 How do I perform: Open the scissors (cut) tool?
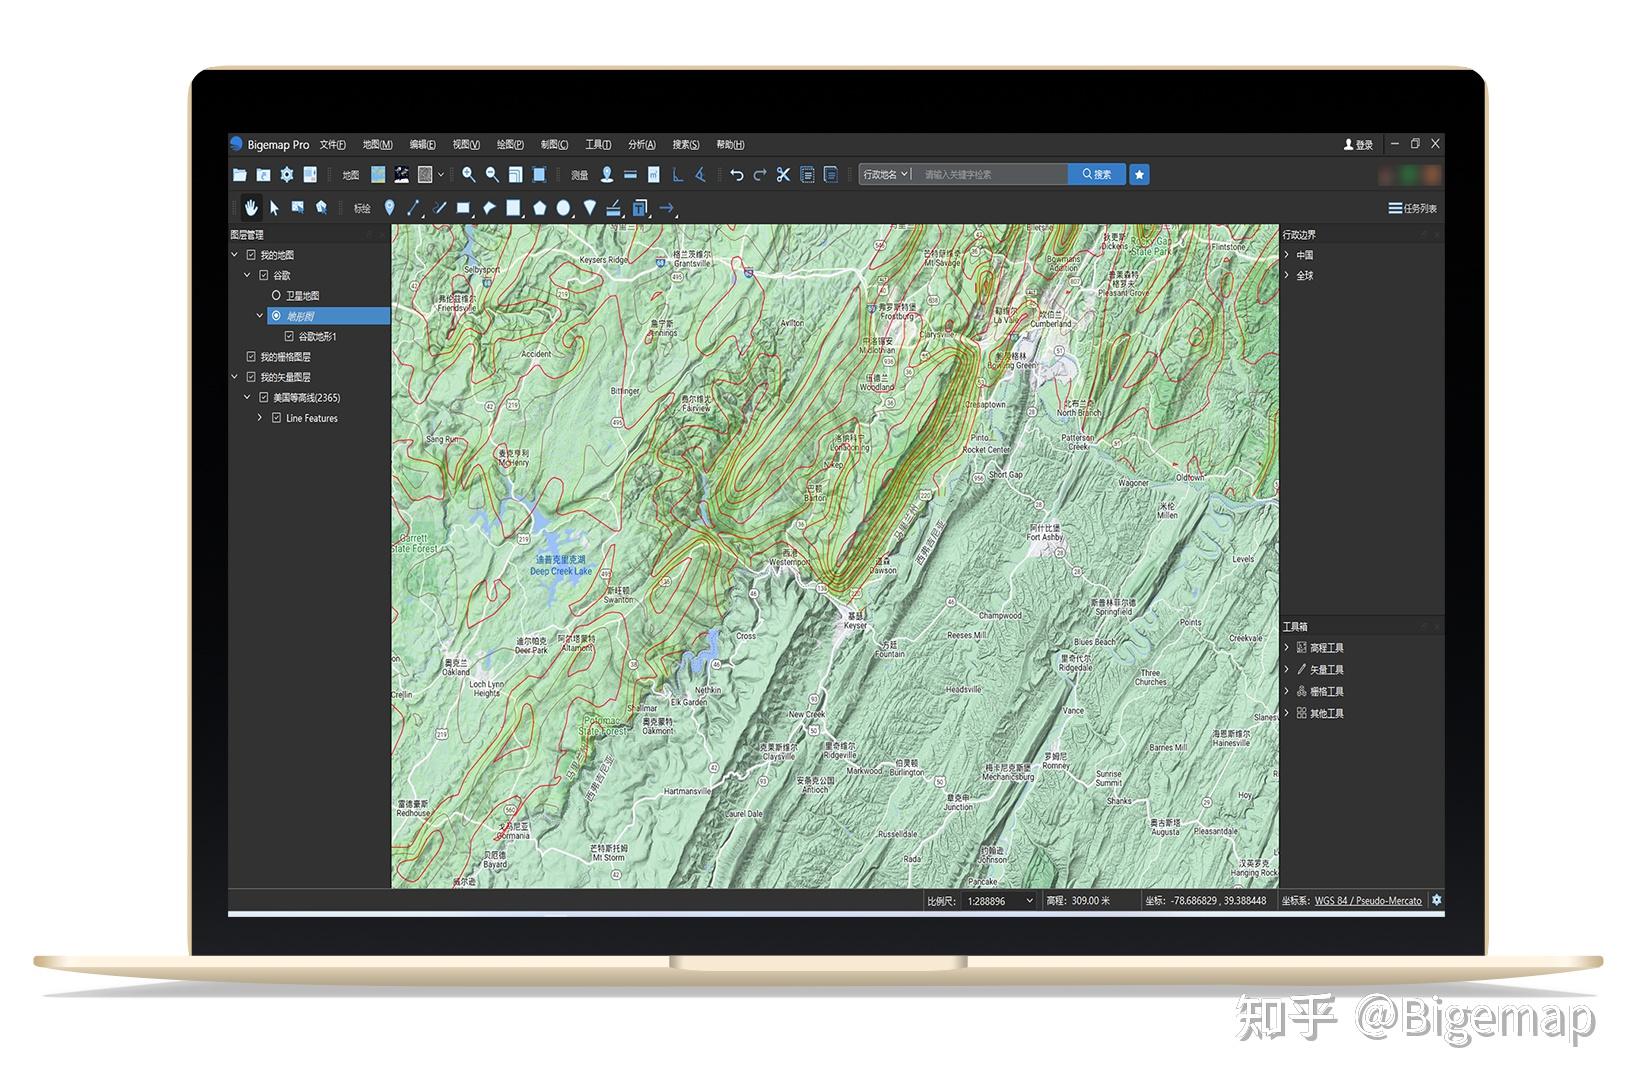pyautogui.click(x=782, y=174)
